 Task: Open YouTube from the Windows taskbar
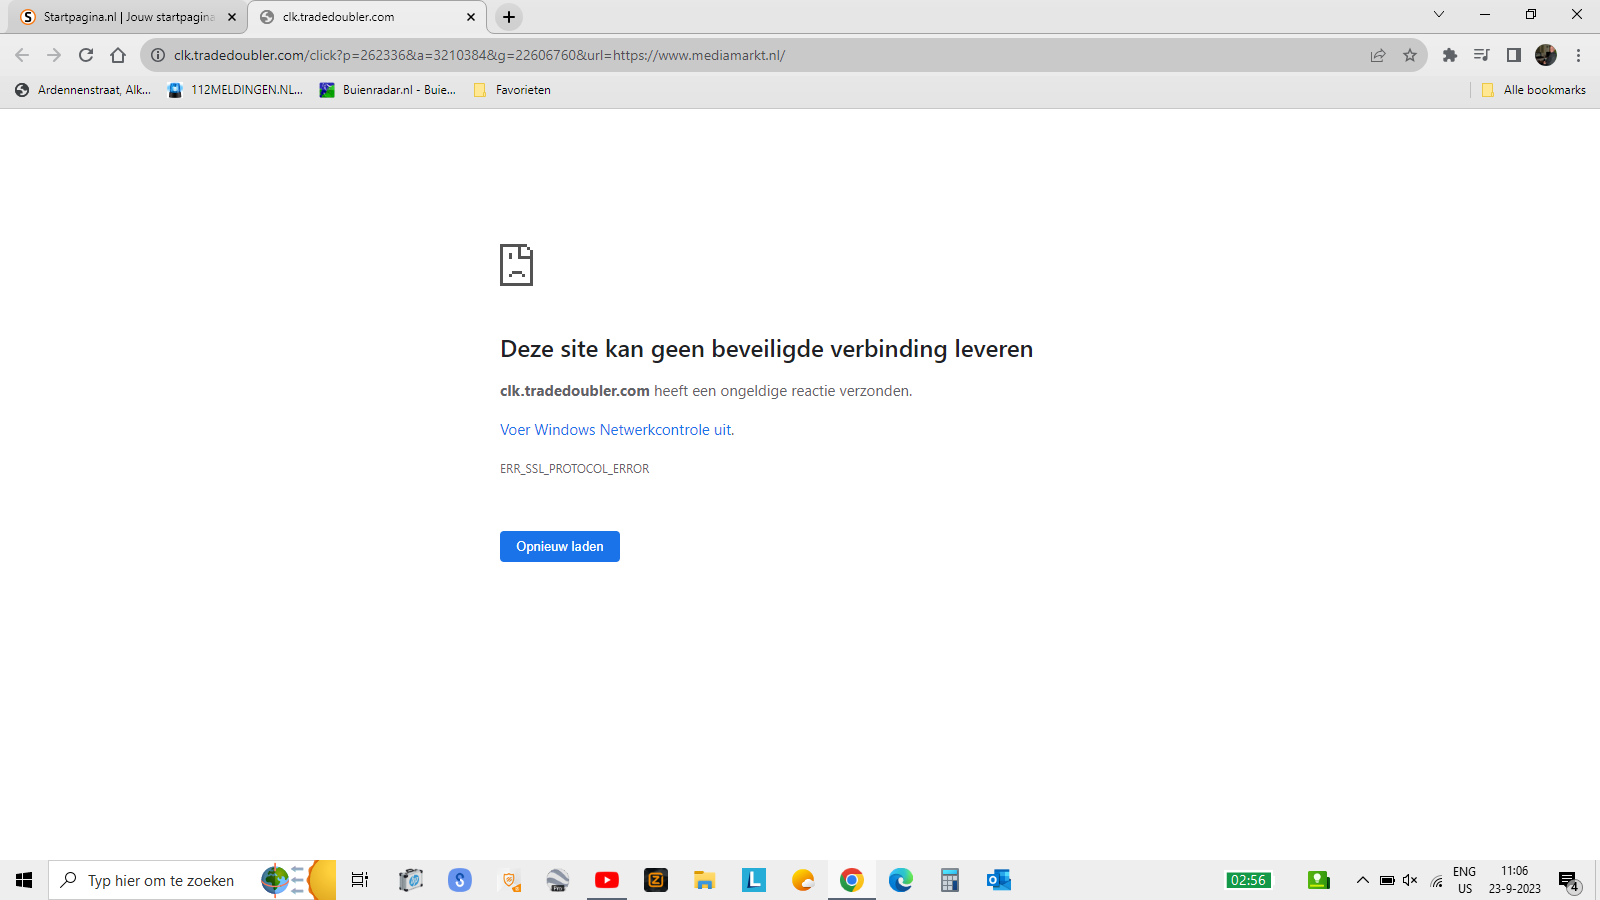point(606,880)
